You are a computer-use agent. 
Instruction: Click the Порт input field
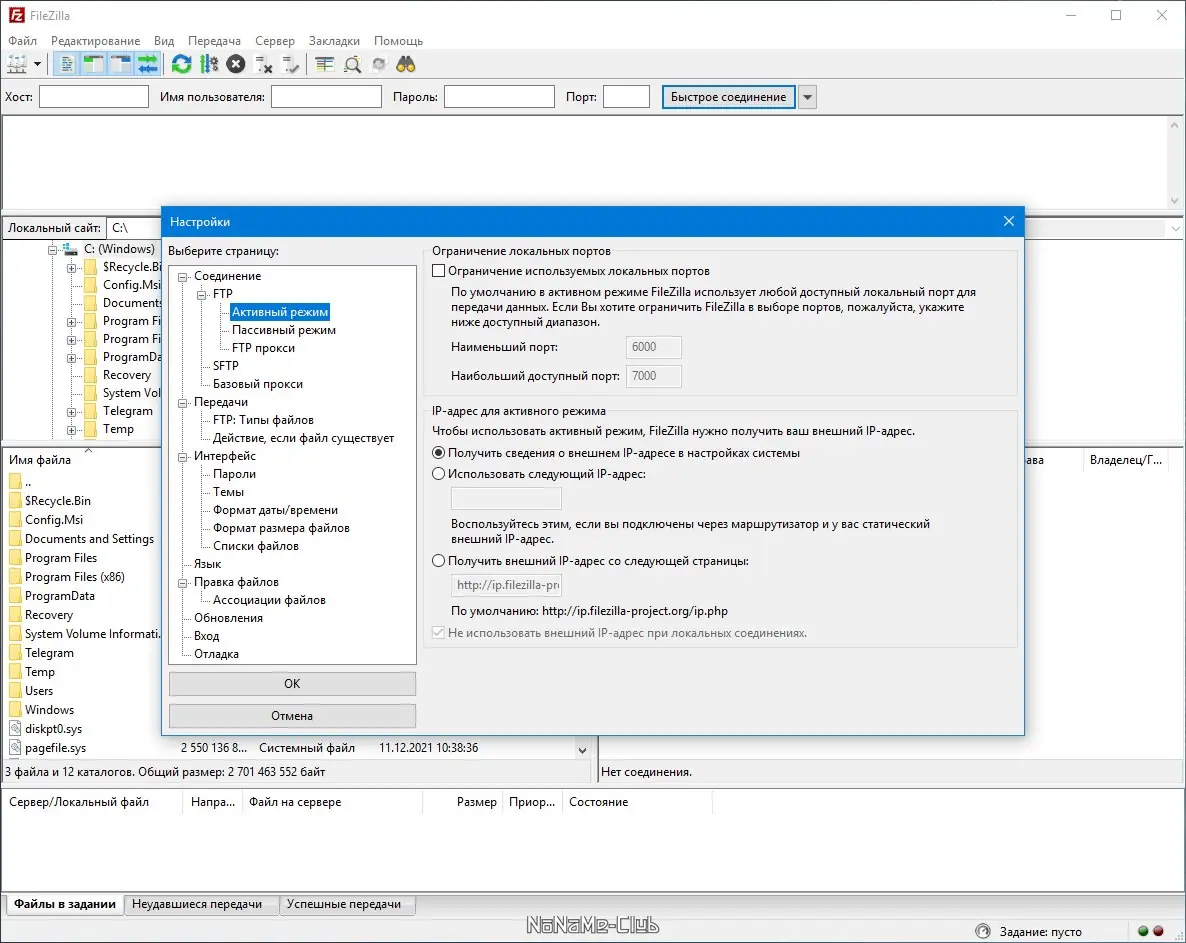(x=626, y=97)
